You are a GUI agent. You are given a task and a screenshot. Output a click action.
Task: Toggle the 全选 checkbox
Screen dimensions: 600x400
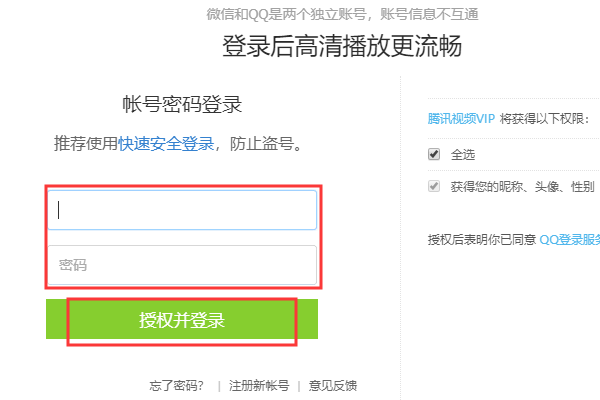[434, 154]
